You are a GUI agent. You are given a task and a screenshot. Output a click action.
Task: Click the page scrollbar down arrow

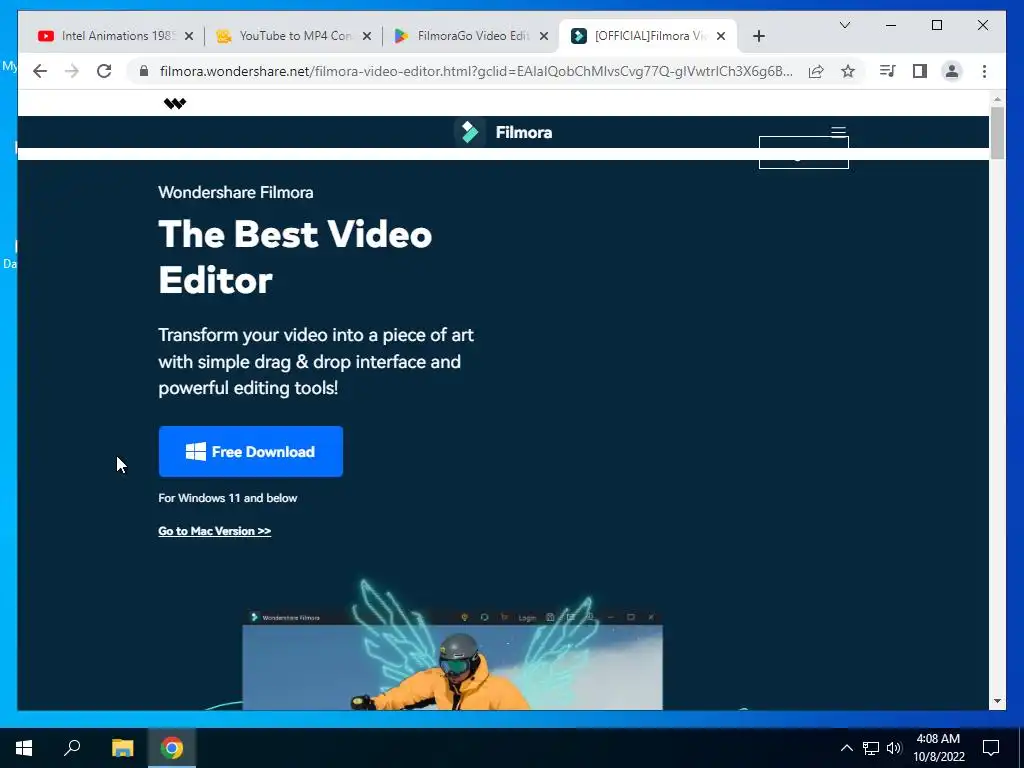click(x=997, y=701)
